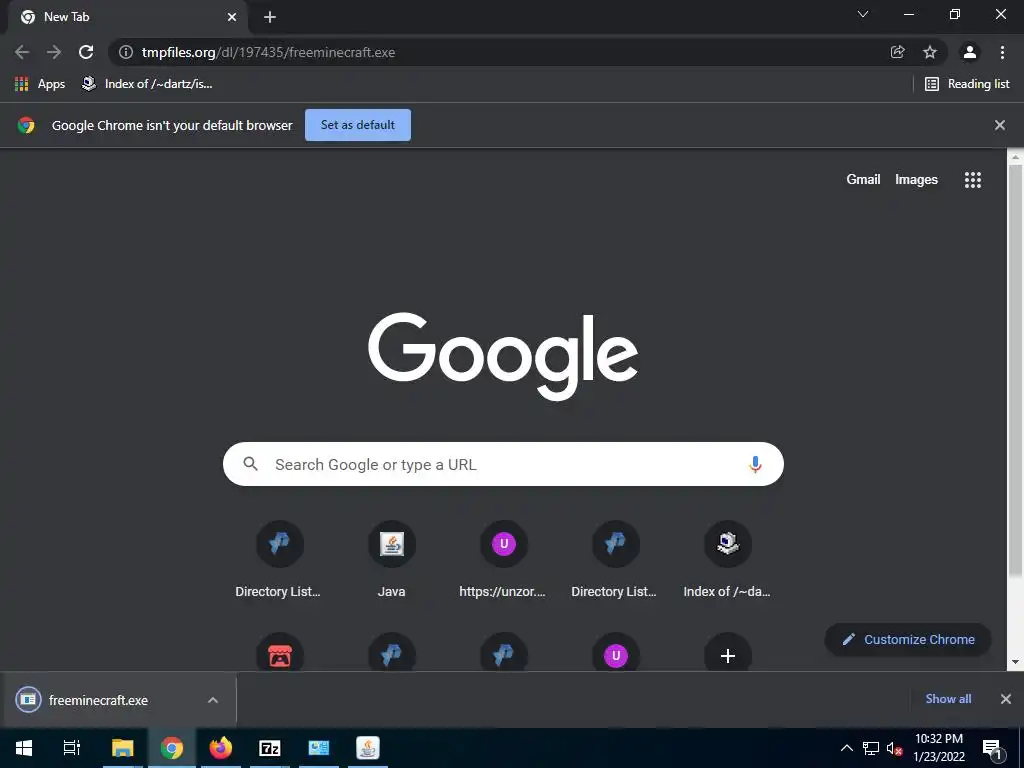Click the Google search box
This screenshot has height=768, width=1024.
click(x=503, y=464)
